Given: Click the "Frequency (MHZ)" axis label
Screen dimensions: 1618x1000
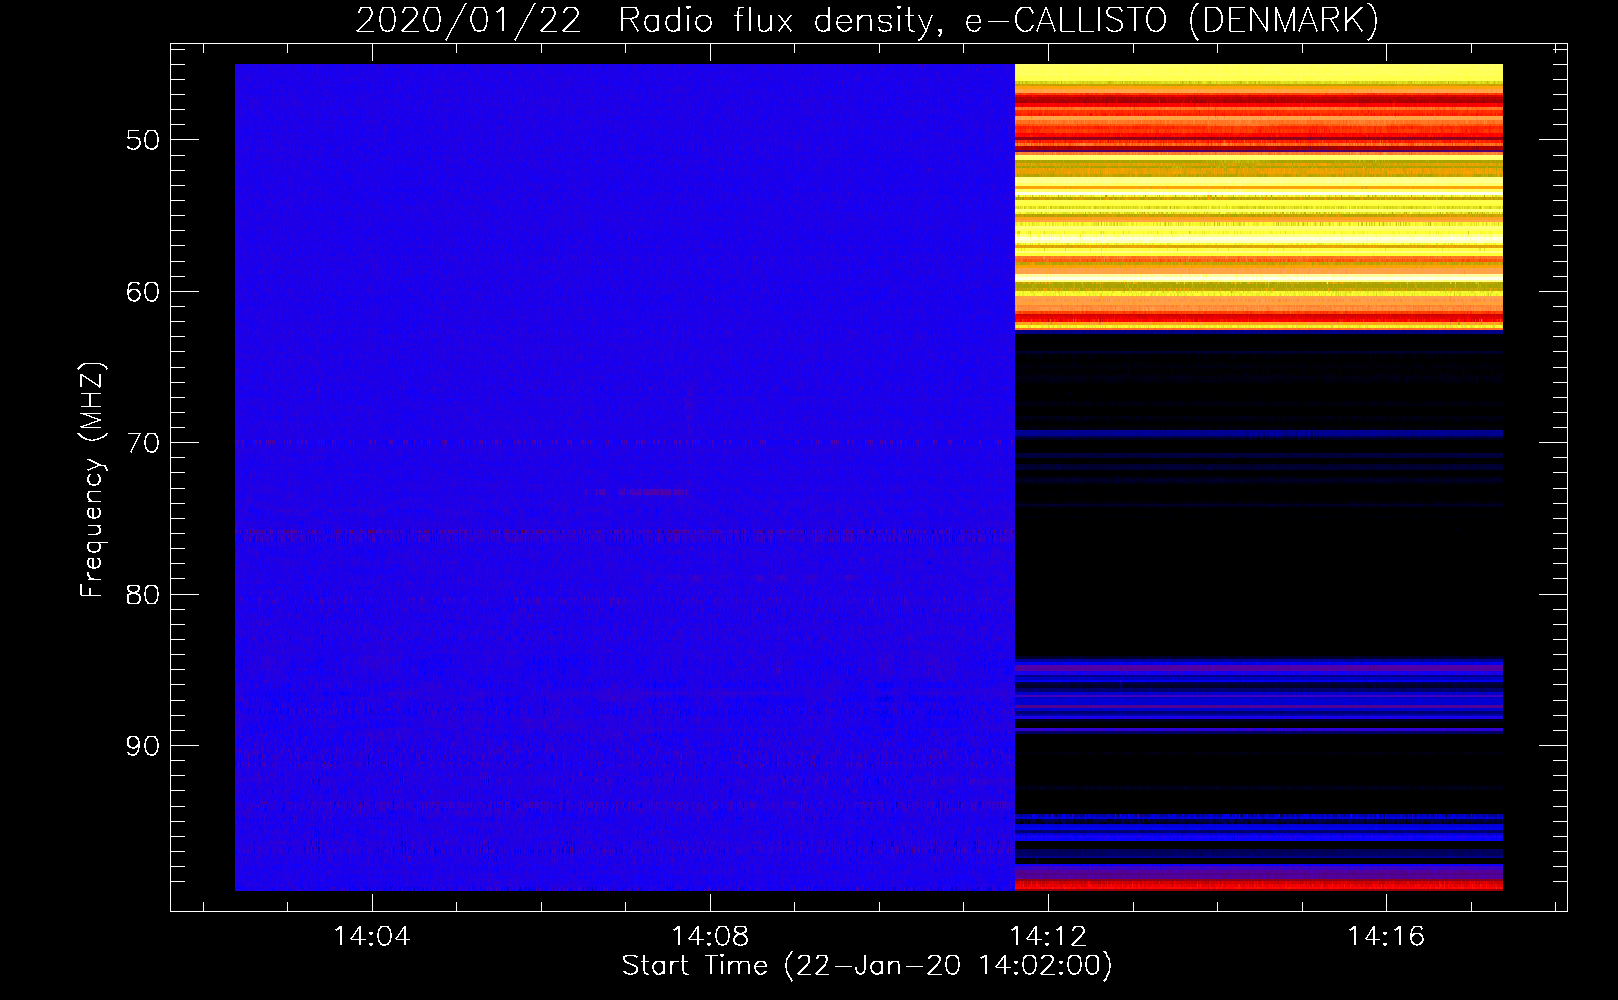Looking at the screenshot, I should (92, 480).
